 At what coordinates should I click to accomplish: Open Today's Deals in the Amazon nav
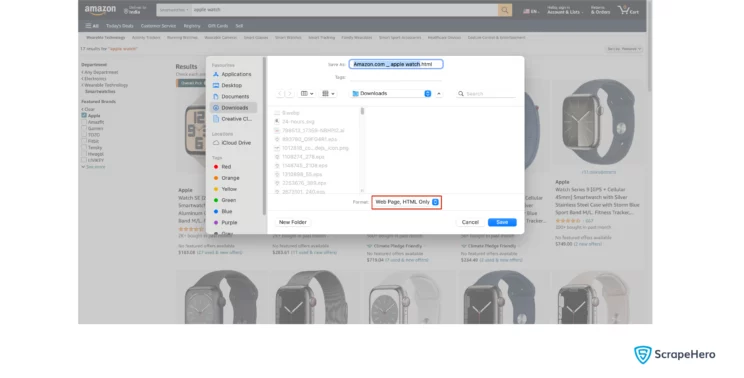tap(120, 26)
